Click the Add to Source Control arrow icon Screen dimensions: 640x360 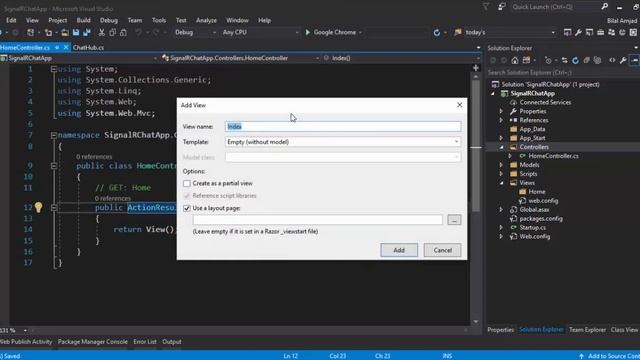coord(581,356)
